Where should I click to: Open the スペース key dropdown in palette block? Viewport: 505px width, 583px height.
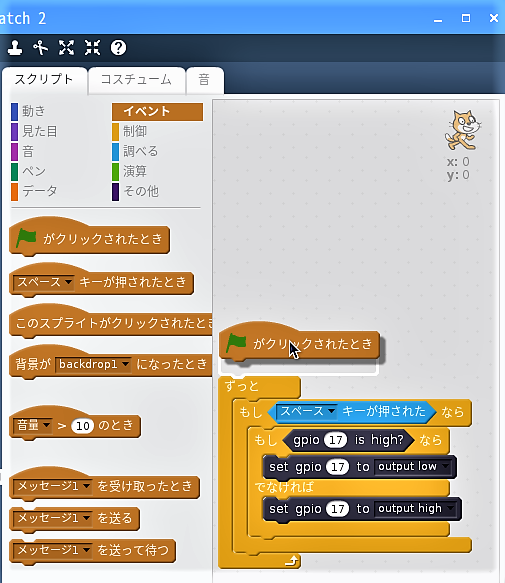coord(44,282)
